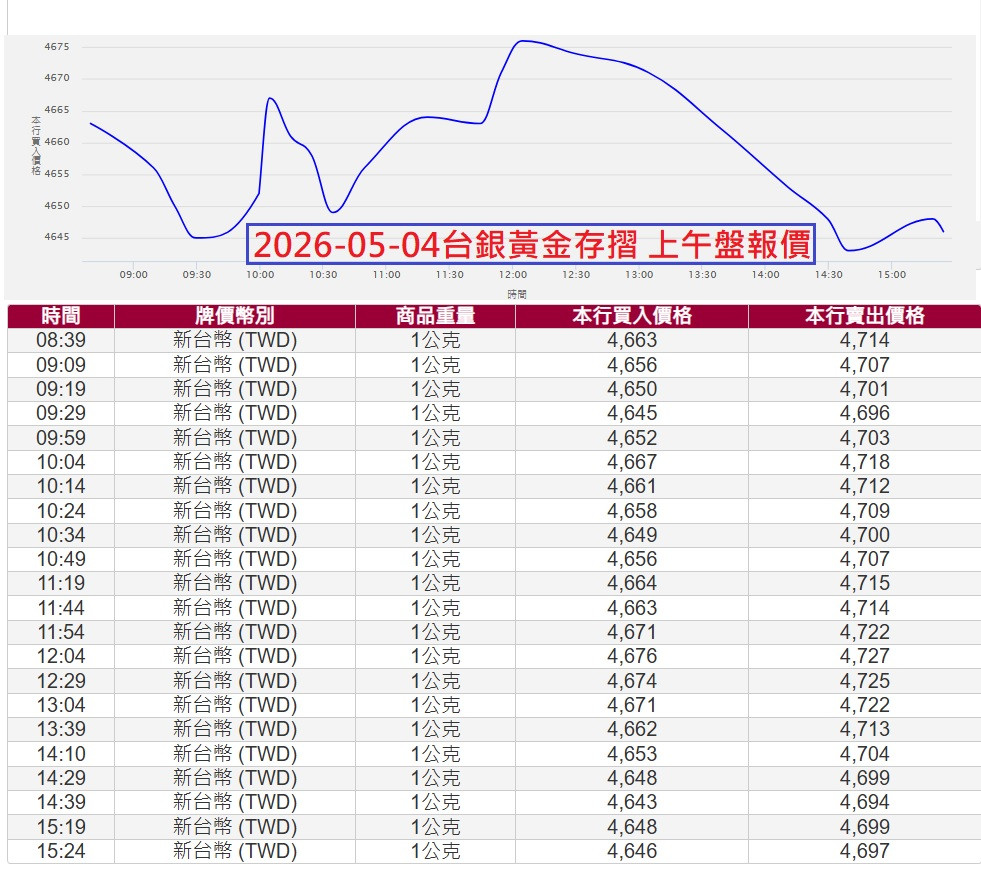
Task: Click the 商品重量 column header
Action: (x=435, y=316)
